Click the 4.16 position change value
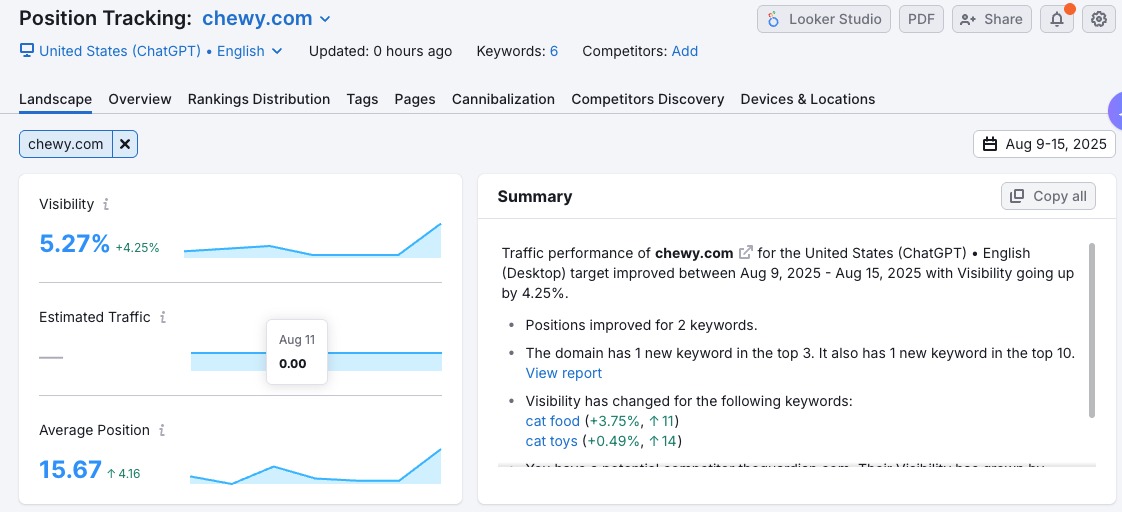The height and width of the screenshot is (512, 1122). (x=123, y=473)
